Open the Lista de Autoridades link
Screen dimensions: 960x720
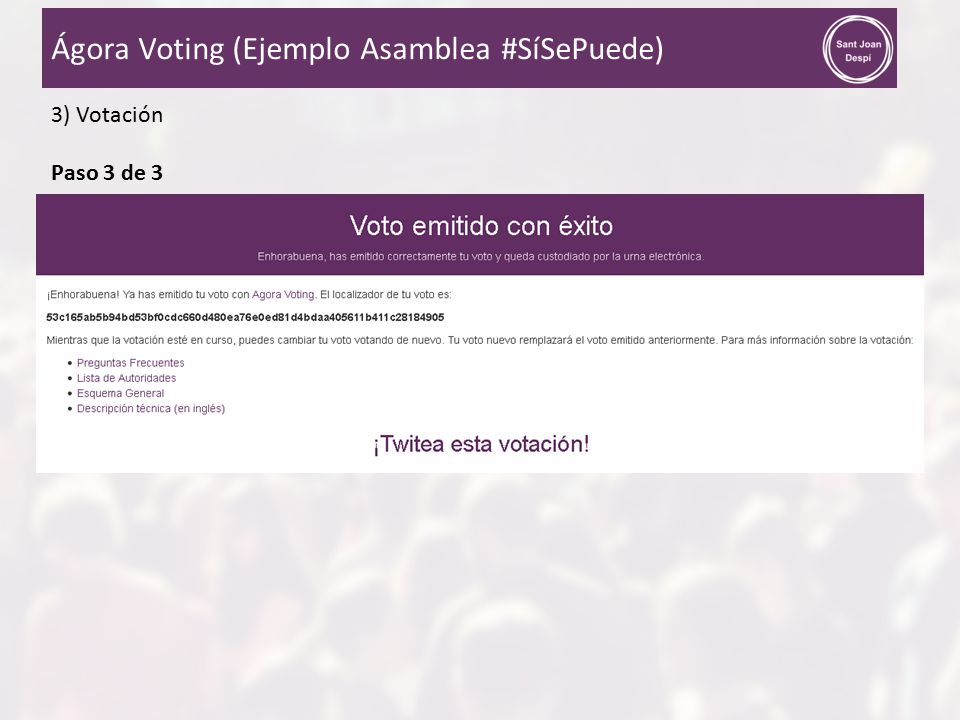pyautogui.click(x=126, y=378)
